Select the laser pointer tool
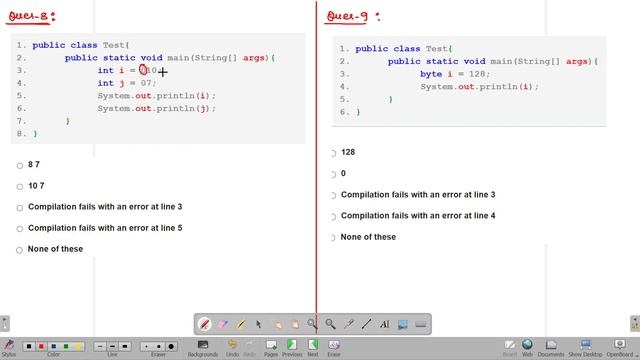This screenshot has width=640, height=360. tap(349, 324)
